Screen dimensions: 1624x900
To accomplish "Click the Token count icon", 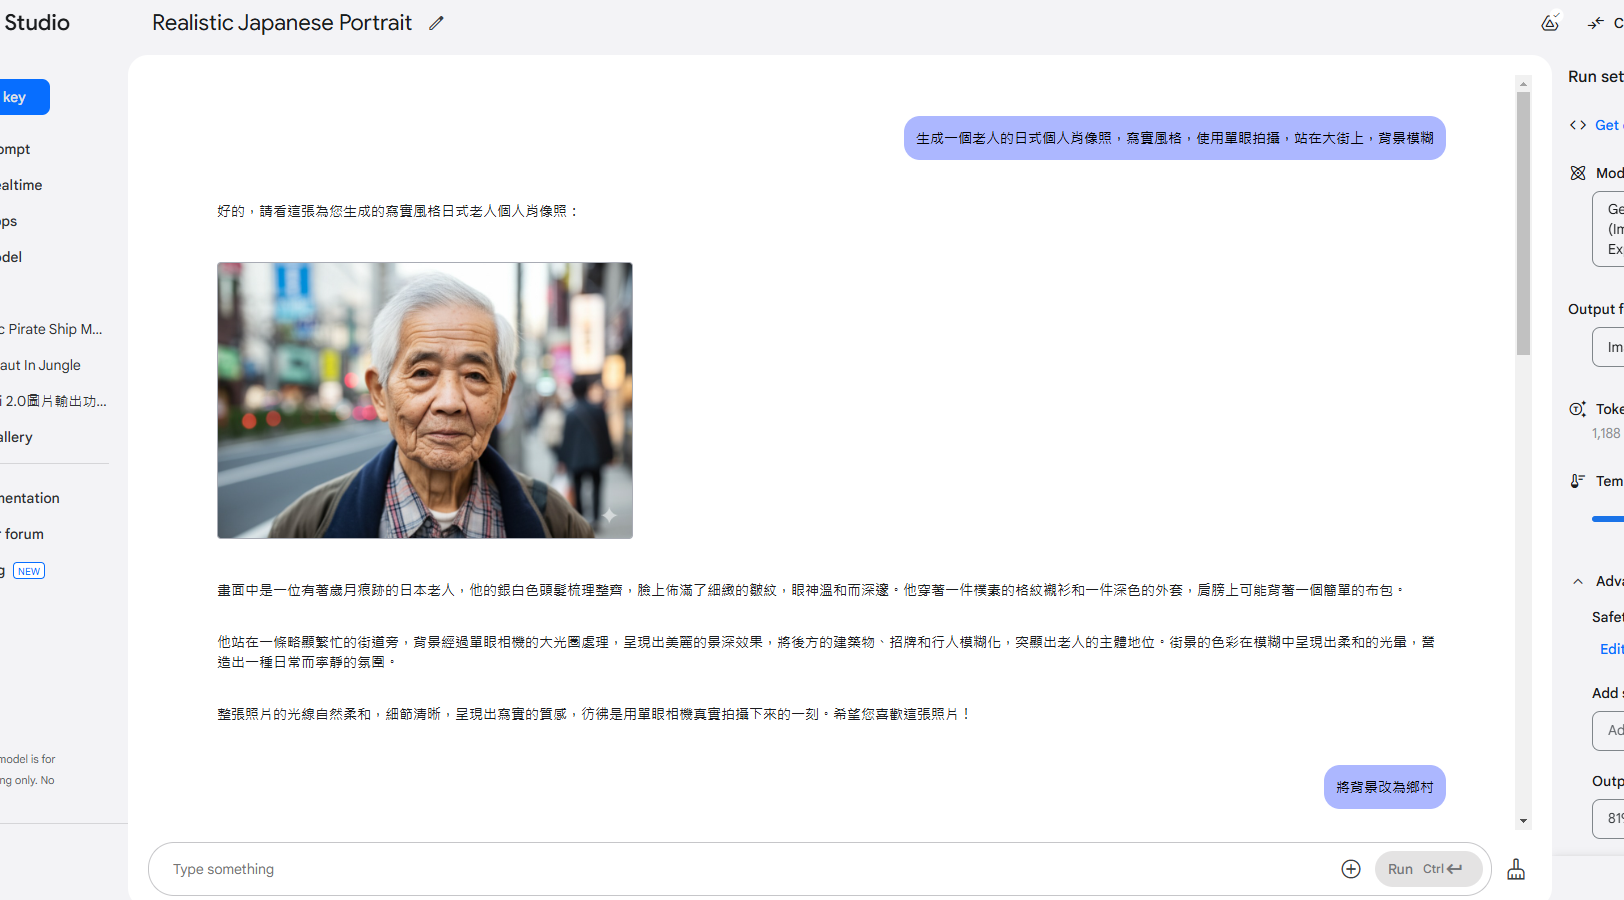I will click(x=1578, y=409).
